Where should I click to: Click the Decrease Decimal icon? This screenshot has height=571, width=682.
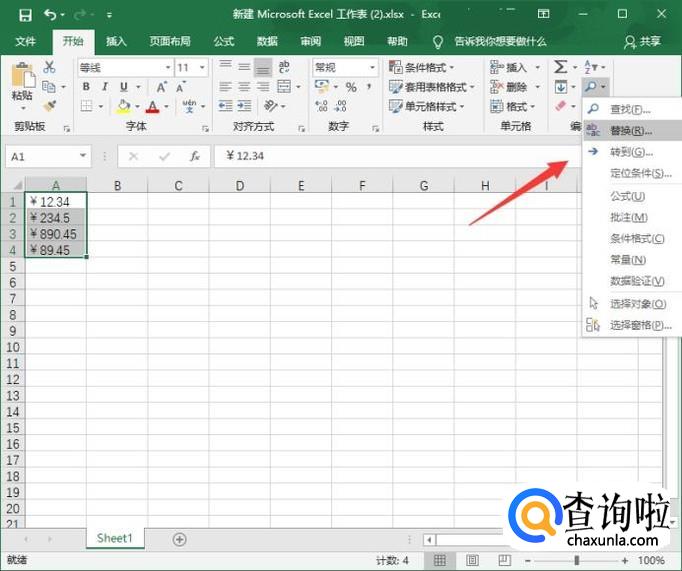[x=341, y=106]
